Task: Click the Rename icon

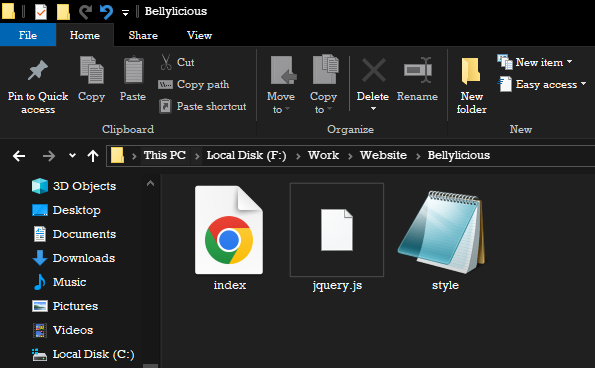Action: (x=418, y=70)
